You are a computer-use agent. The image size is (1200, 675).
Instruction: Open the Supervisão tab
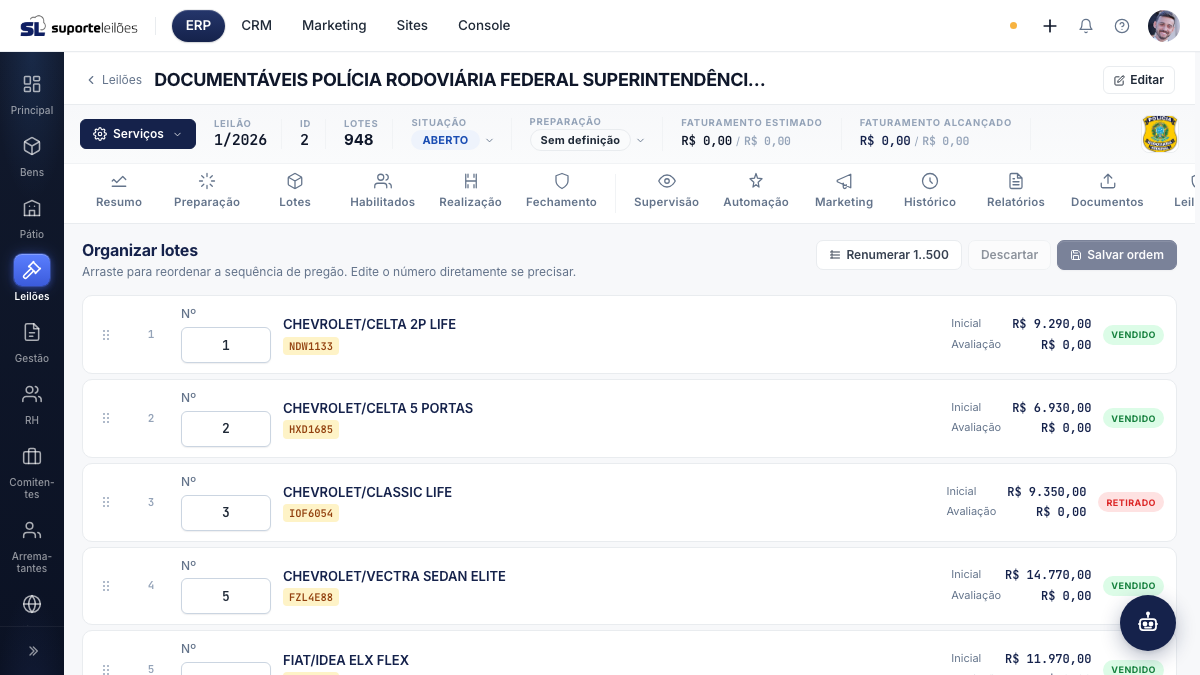(667, 190)
